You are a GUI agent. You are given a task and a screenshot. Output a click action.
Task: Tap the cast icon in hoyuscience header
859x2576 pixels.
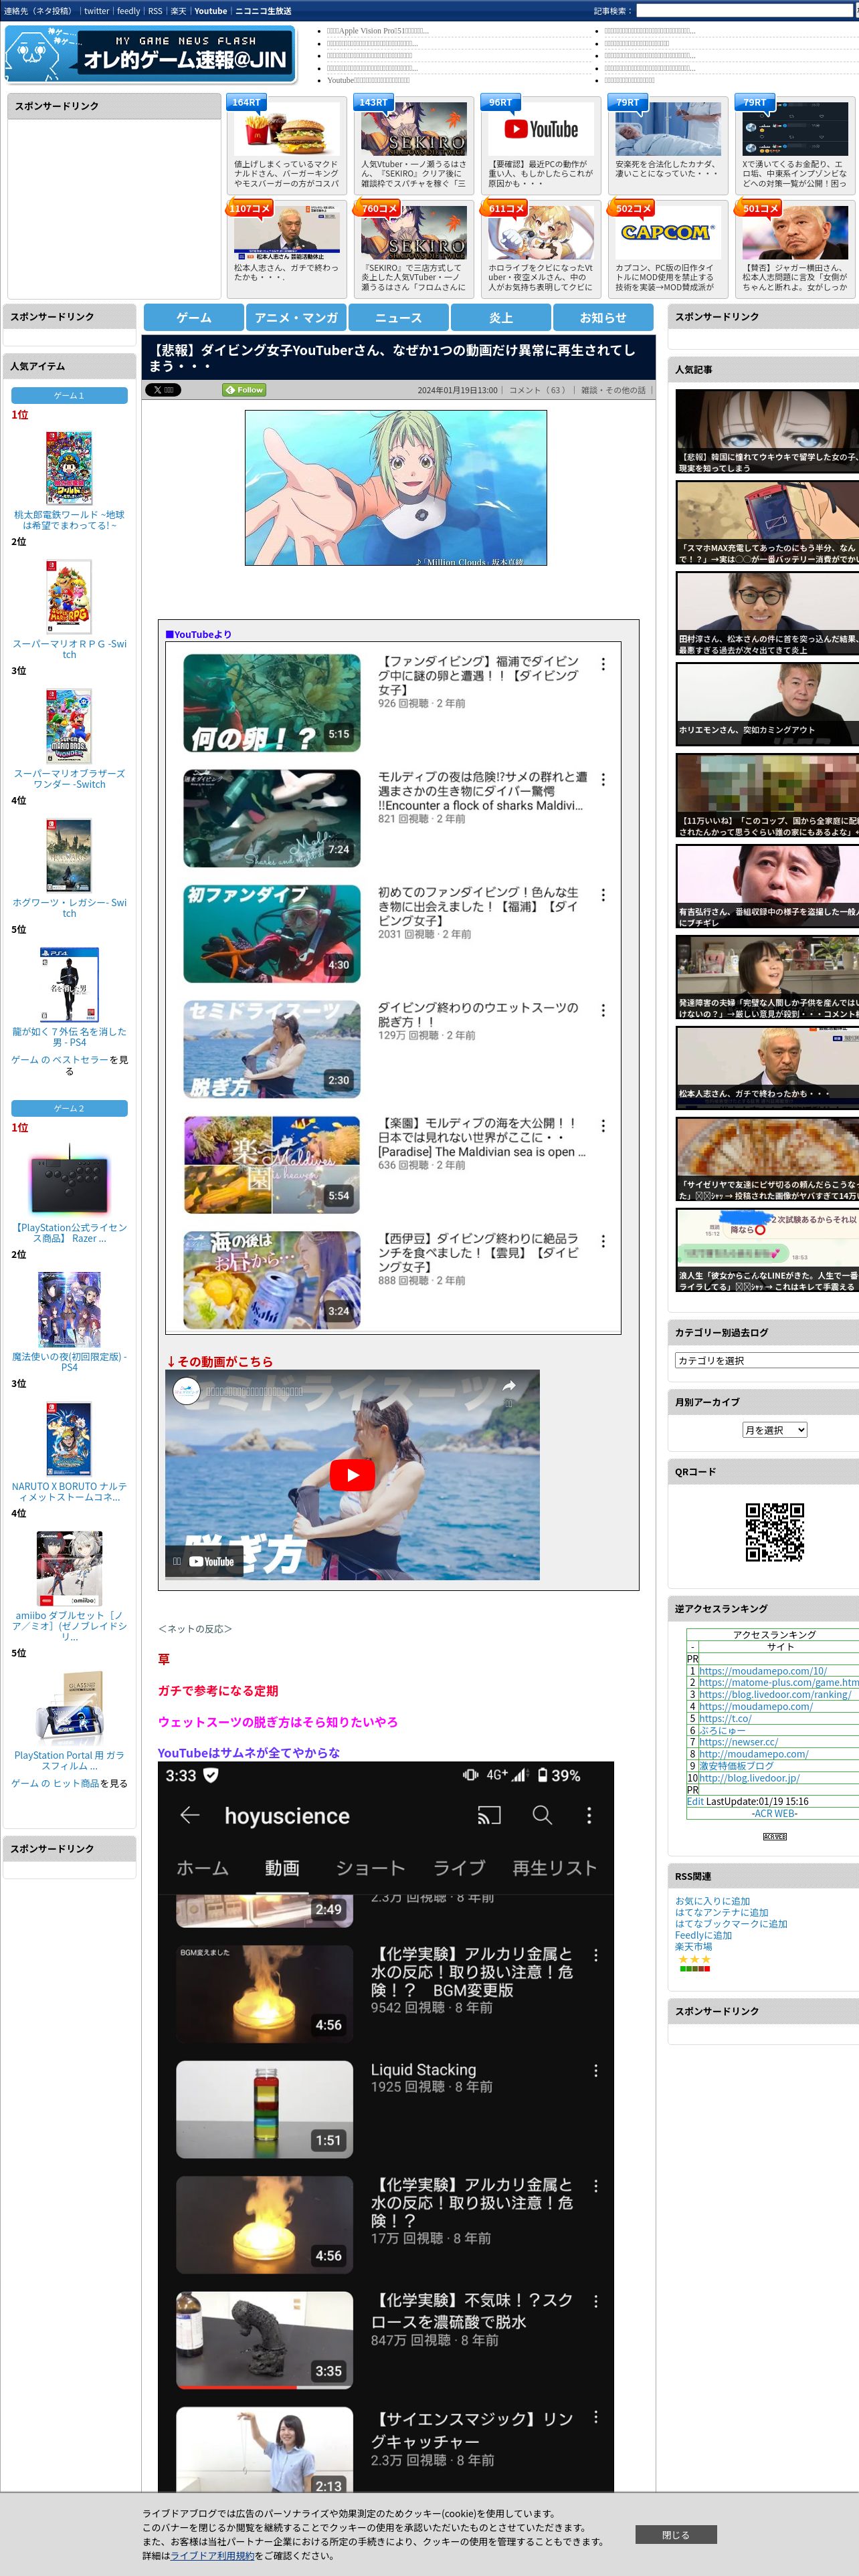(489, 1815)
